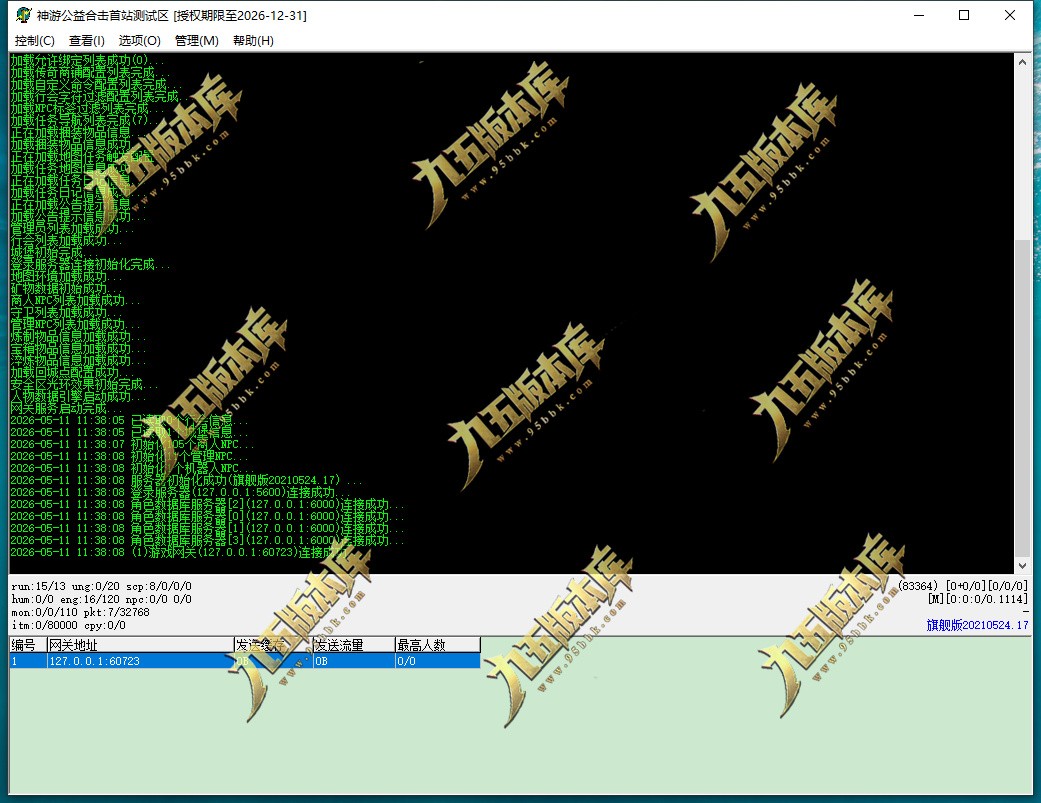Click the run:15/13 status line
The height and width of the screenshot is (803, 1041).
(102, 587)
